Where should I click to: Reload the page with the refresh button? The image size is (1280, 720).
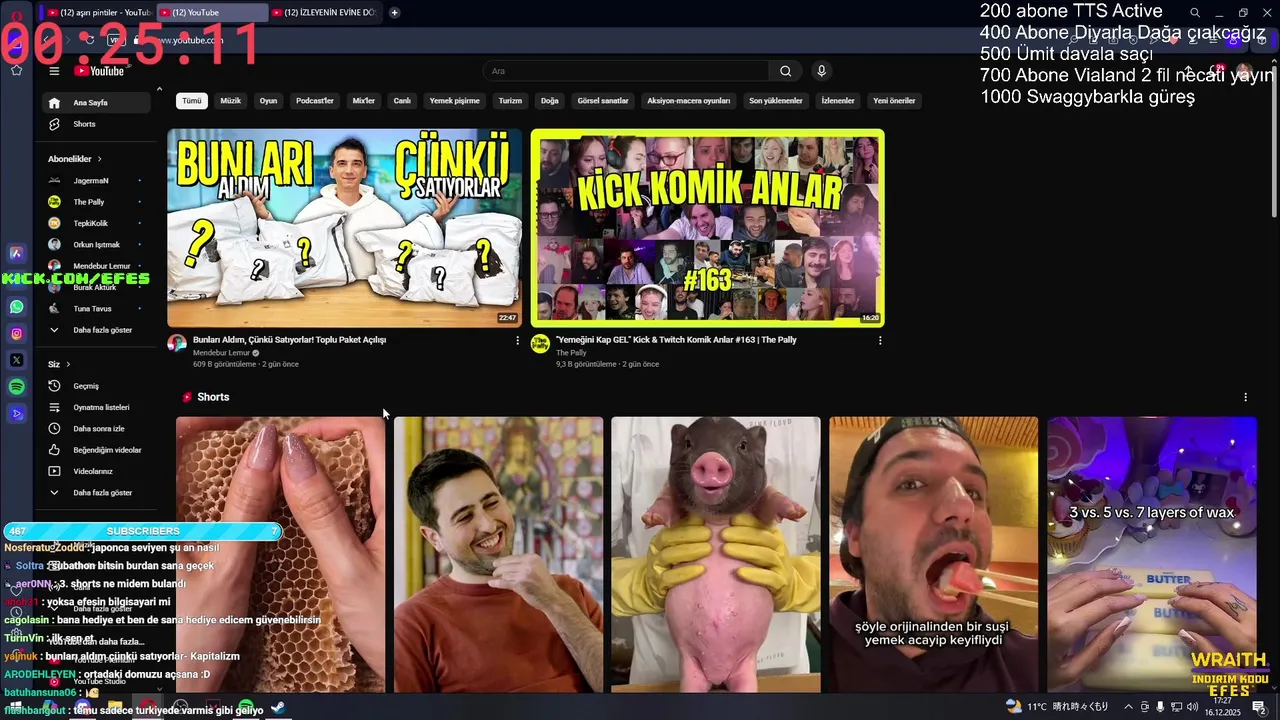coord(90,40)
